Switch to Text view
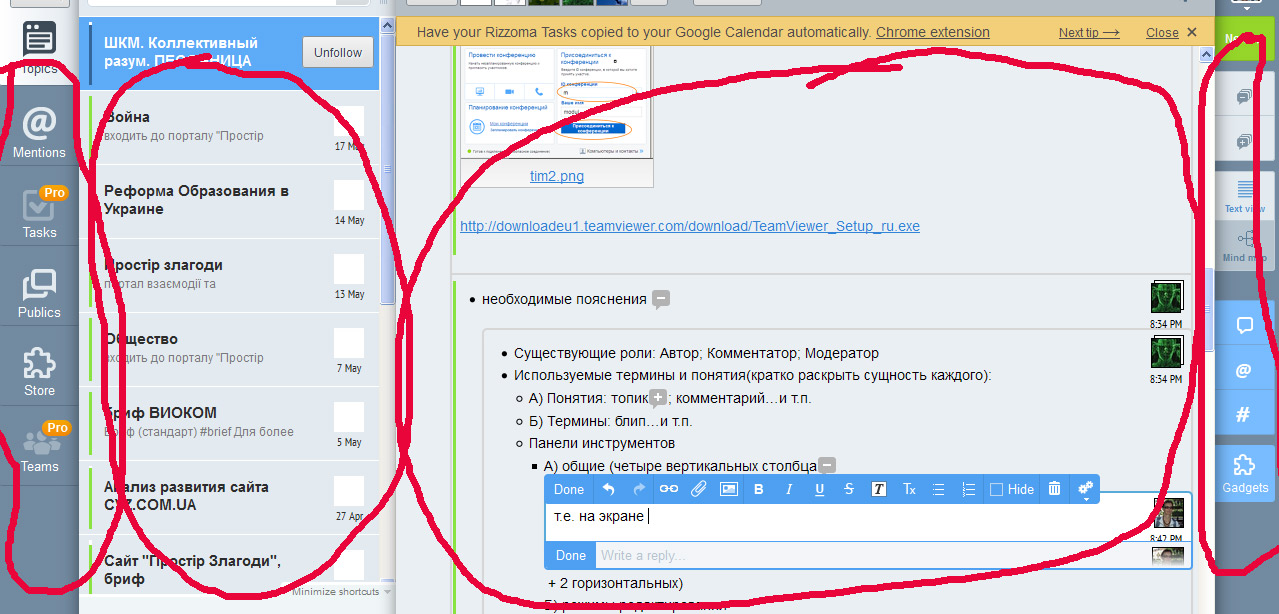The height and width of the screenshot is (614, 1279). pyautogui.click(x=1245, y=196)
